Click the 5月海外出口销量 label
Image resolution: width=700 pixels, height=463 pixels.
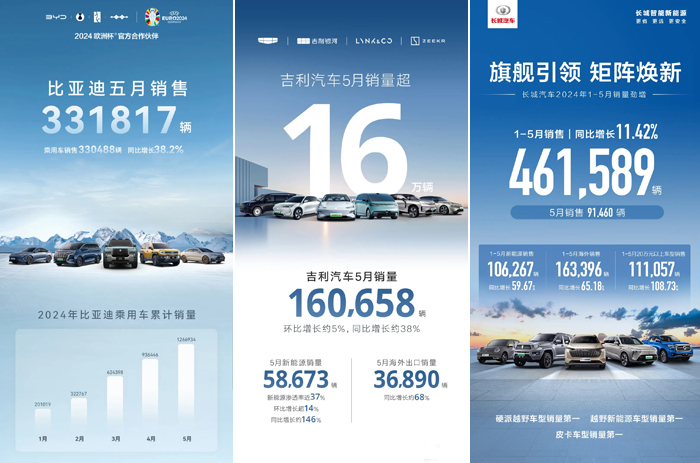pos(406,363)
